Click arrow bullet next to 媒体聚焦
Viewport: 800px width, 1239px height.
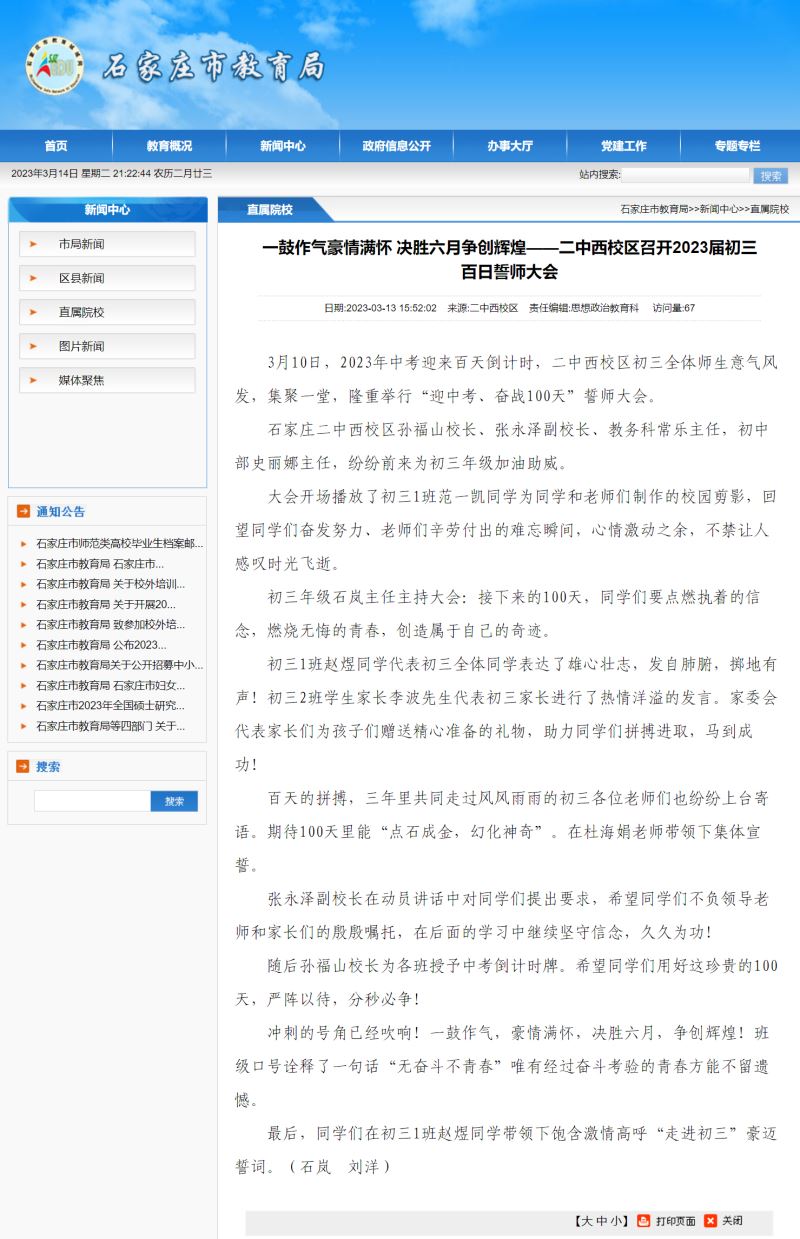click(33, 380)
